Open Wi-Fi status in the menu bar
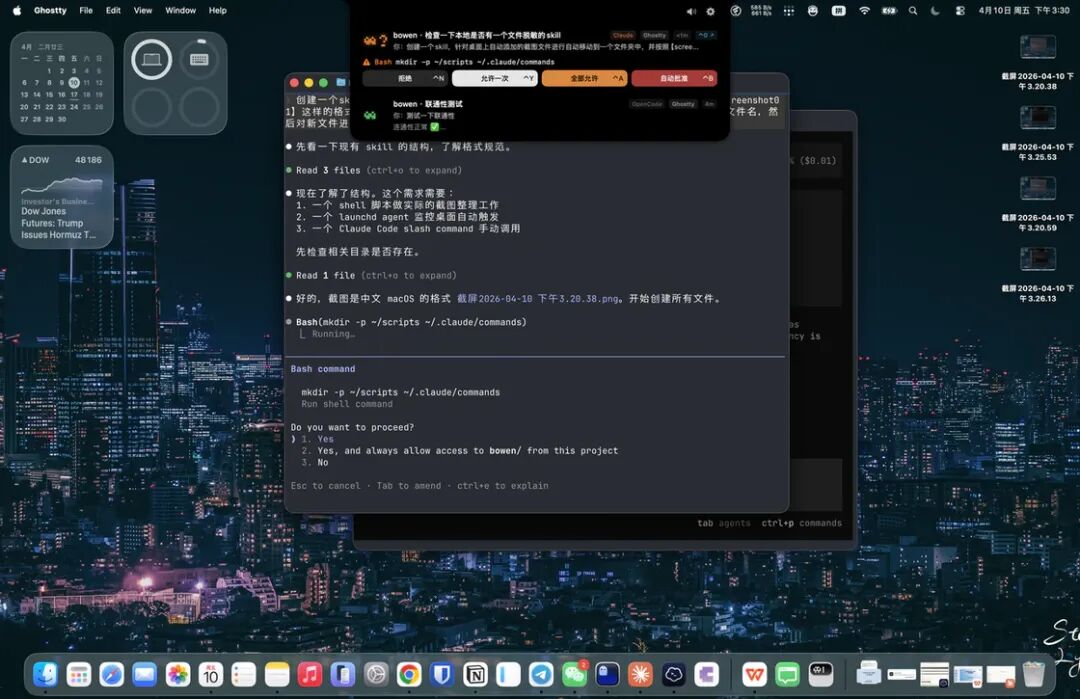Viewport: 1080px width, 699px height. coord(864,10)
